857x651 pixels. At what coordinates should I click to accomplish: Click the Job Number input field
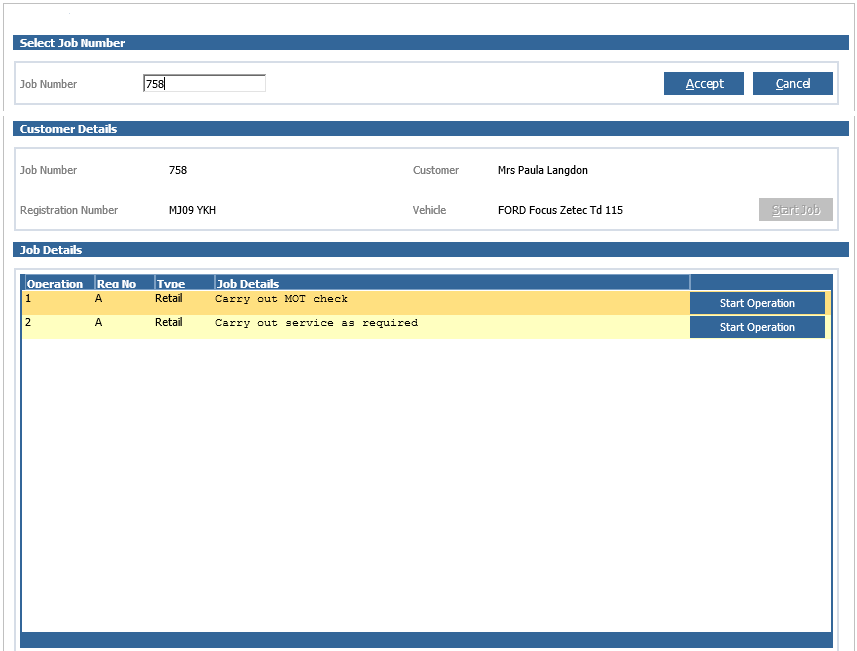tap(204, 84)
